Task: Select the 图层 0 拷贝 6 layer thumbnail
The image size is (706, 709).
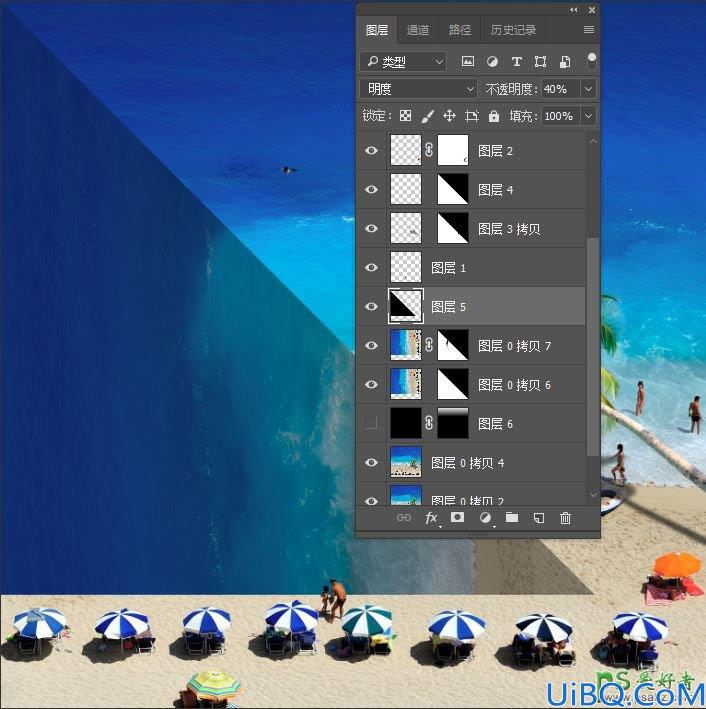Action: pyautogui.click(x=405, y=384)
